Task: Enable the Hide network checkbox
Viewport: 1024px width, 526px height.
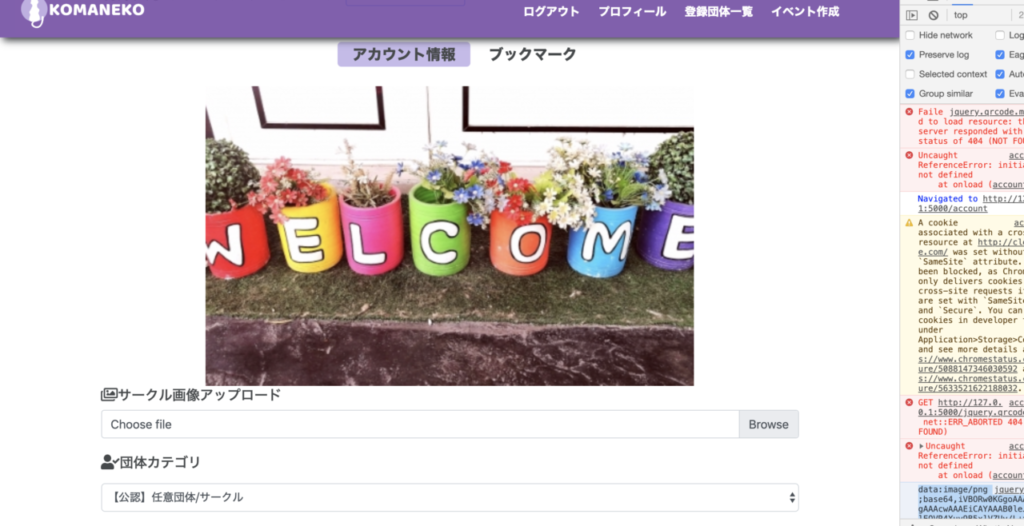Action: 910,35
